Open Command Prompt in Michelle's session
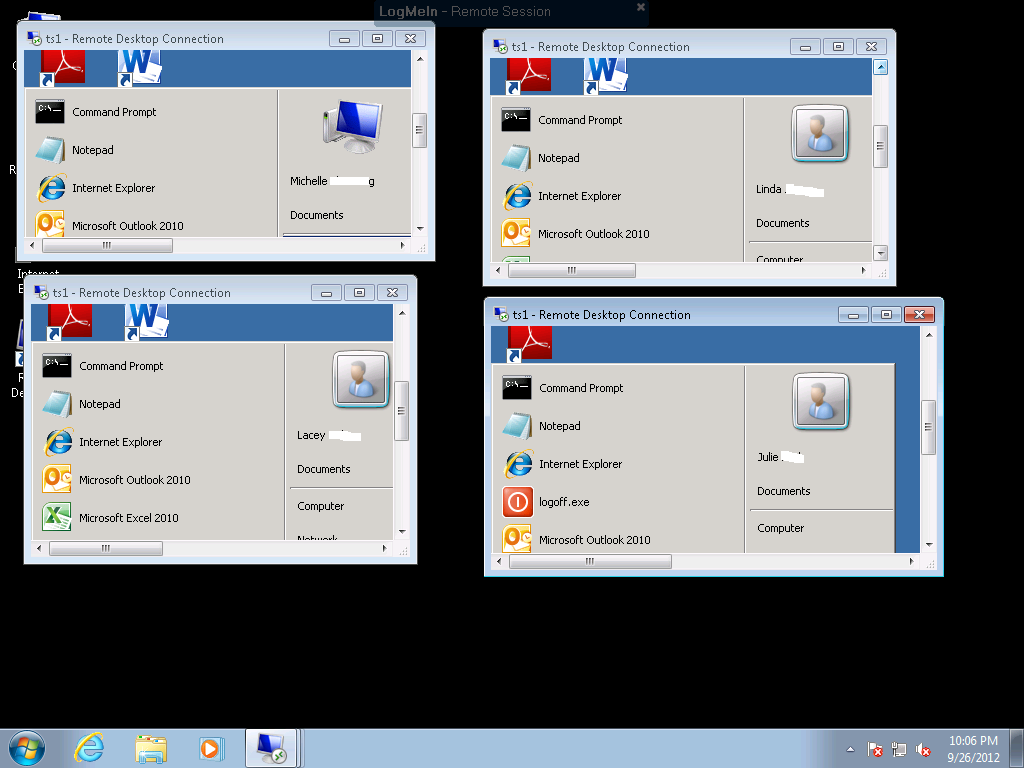 pyautogui.click(x=114, y=112)
